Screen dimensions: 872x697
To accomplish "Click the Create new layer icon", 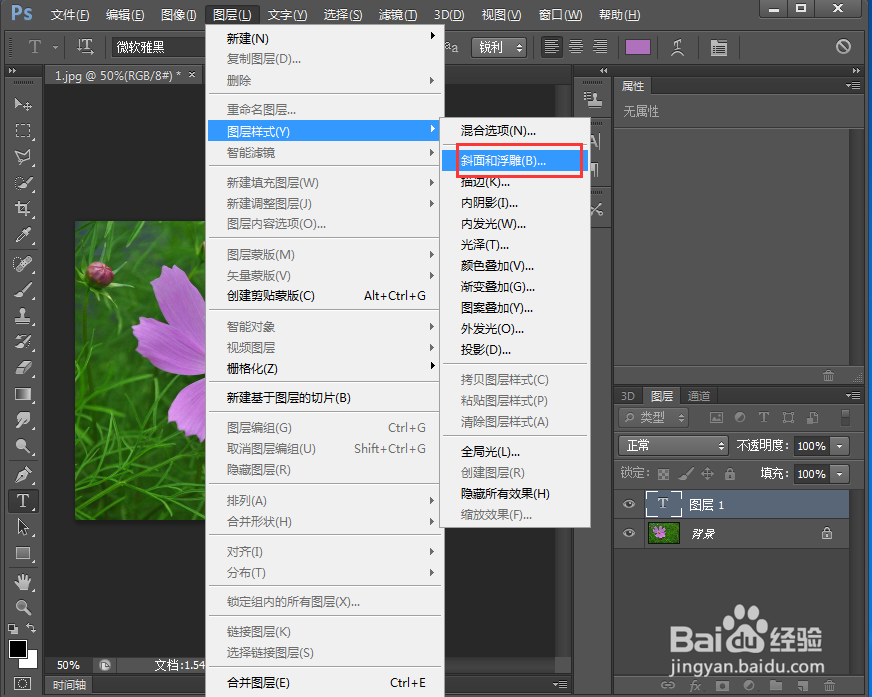I will (802, 686).
